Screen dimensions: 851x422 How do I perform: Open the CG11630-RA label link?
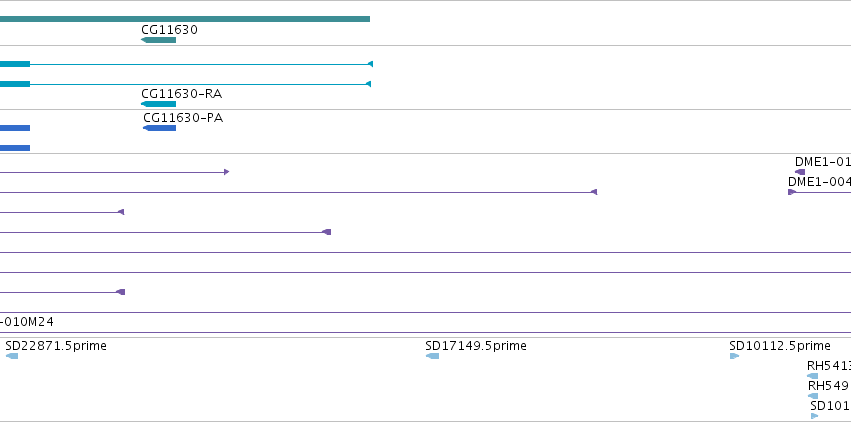point(182,94)
